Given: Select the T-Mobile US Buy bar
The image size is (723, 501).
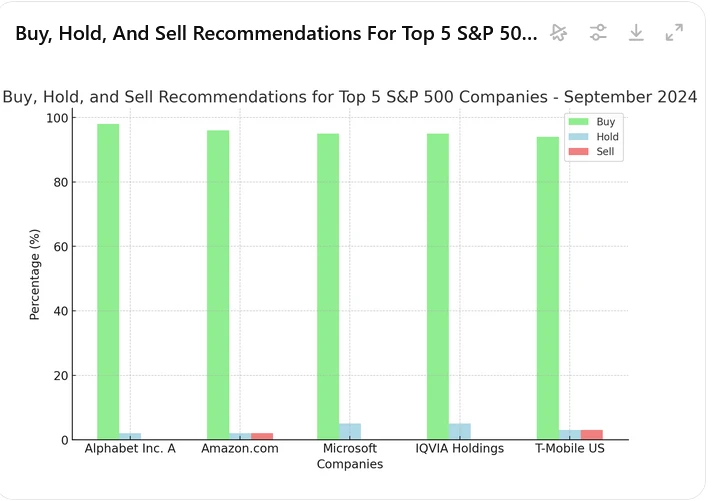Looking at the screenshot, I should pos(548,288).
